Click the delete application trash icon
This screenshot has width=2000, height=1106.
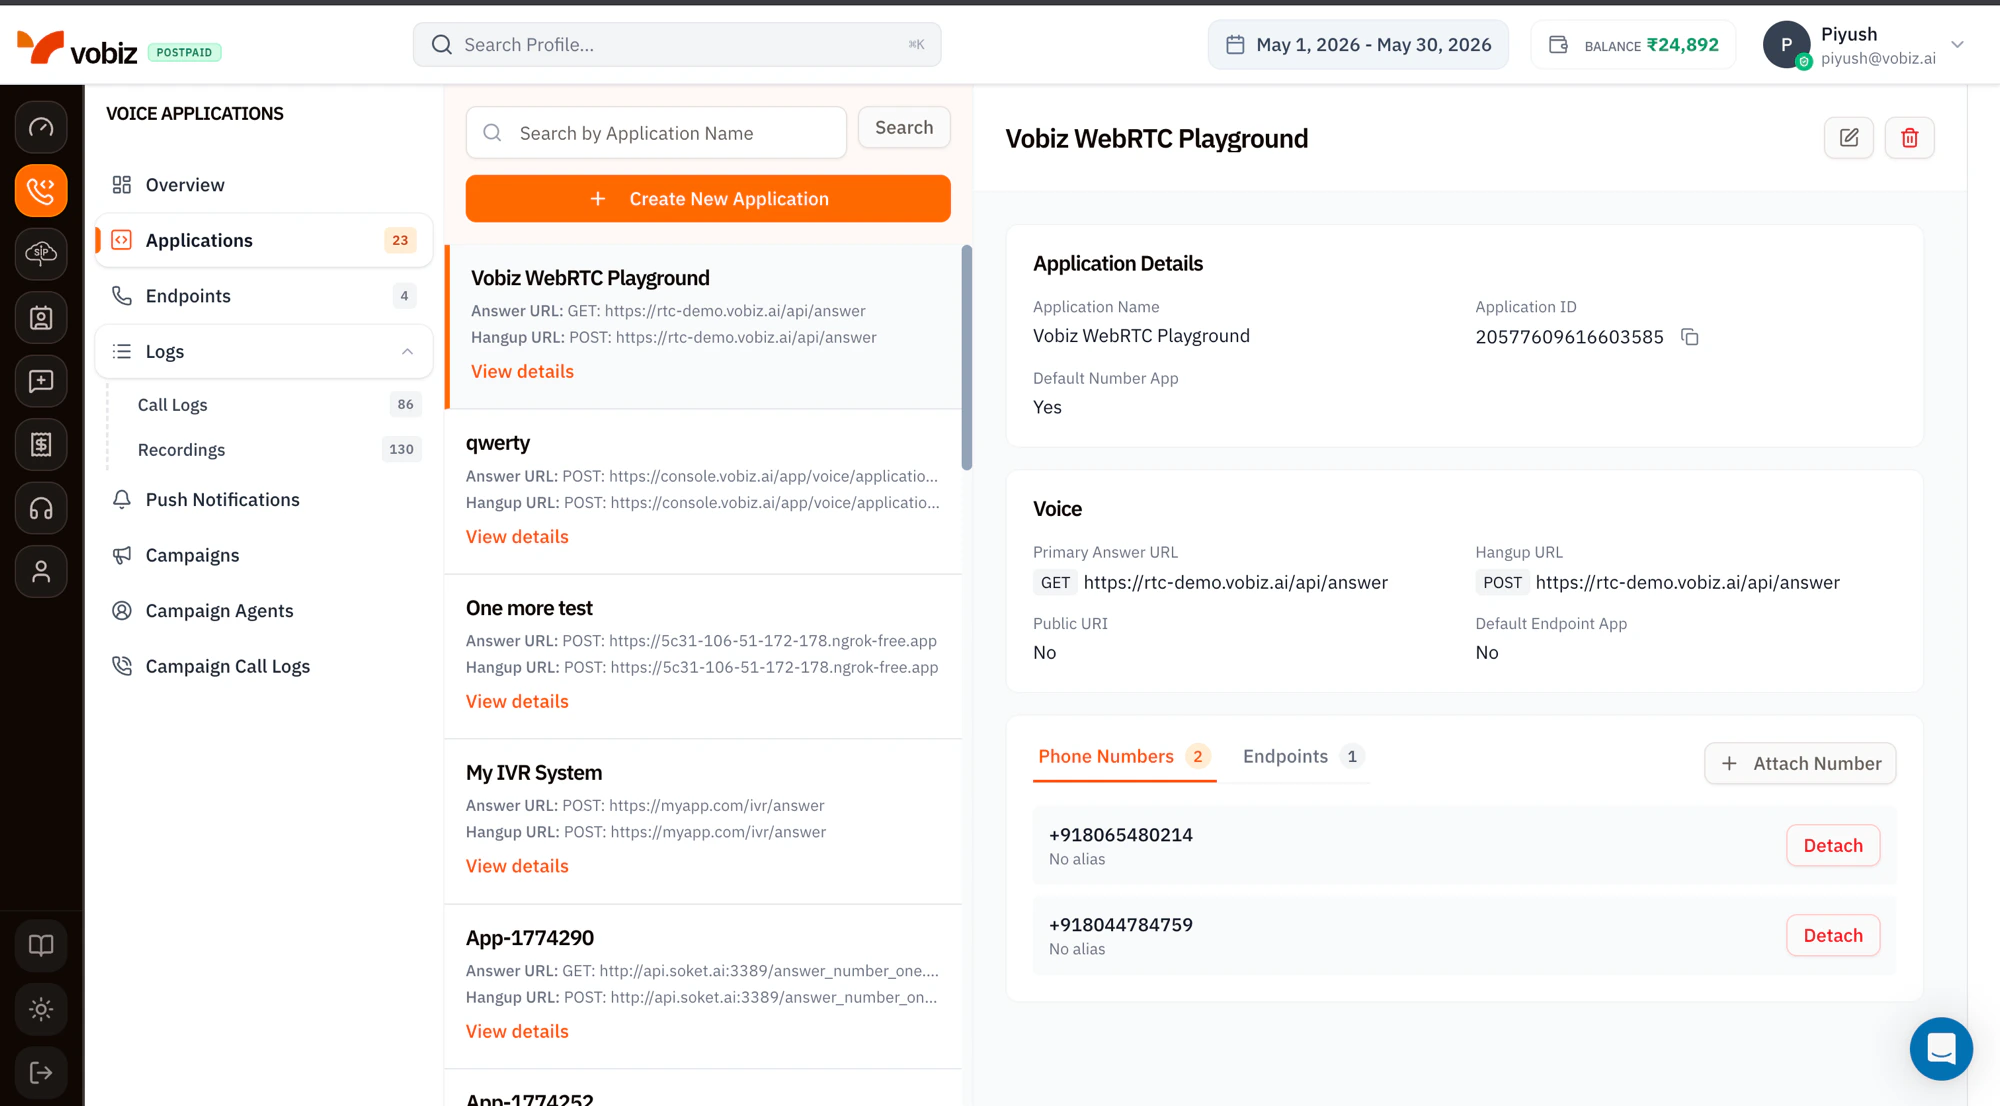tap(1909, 138)
